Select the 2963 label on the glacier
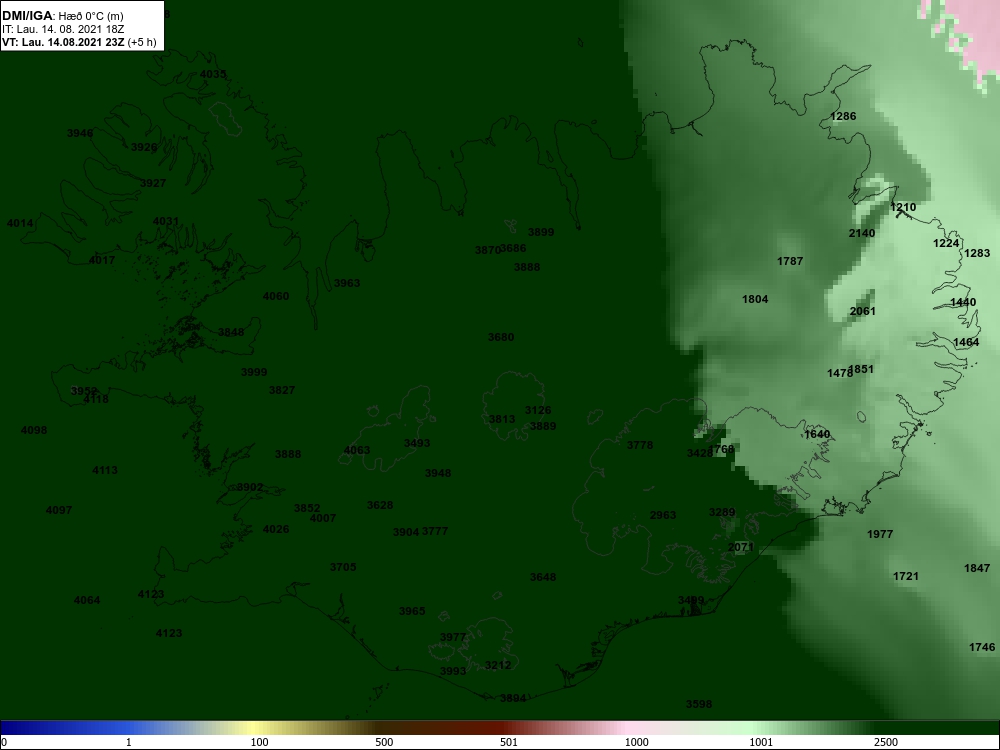The width and height of the screenshot is (1000, 750). point(663,515)
